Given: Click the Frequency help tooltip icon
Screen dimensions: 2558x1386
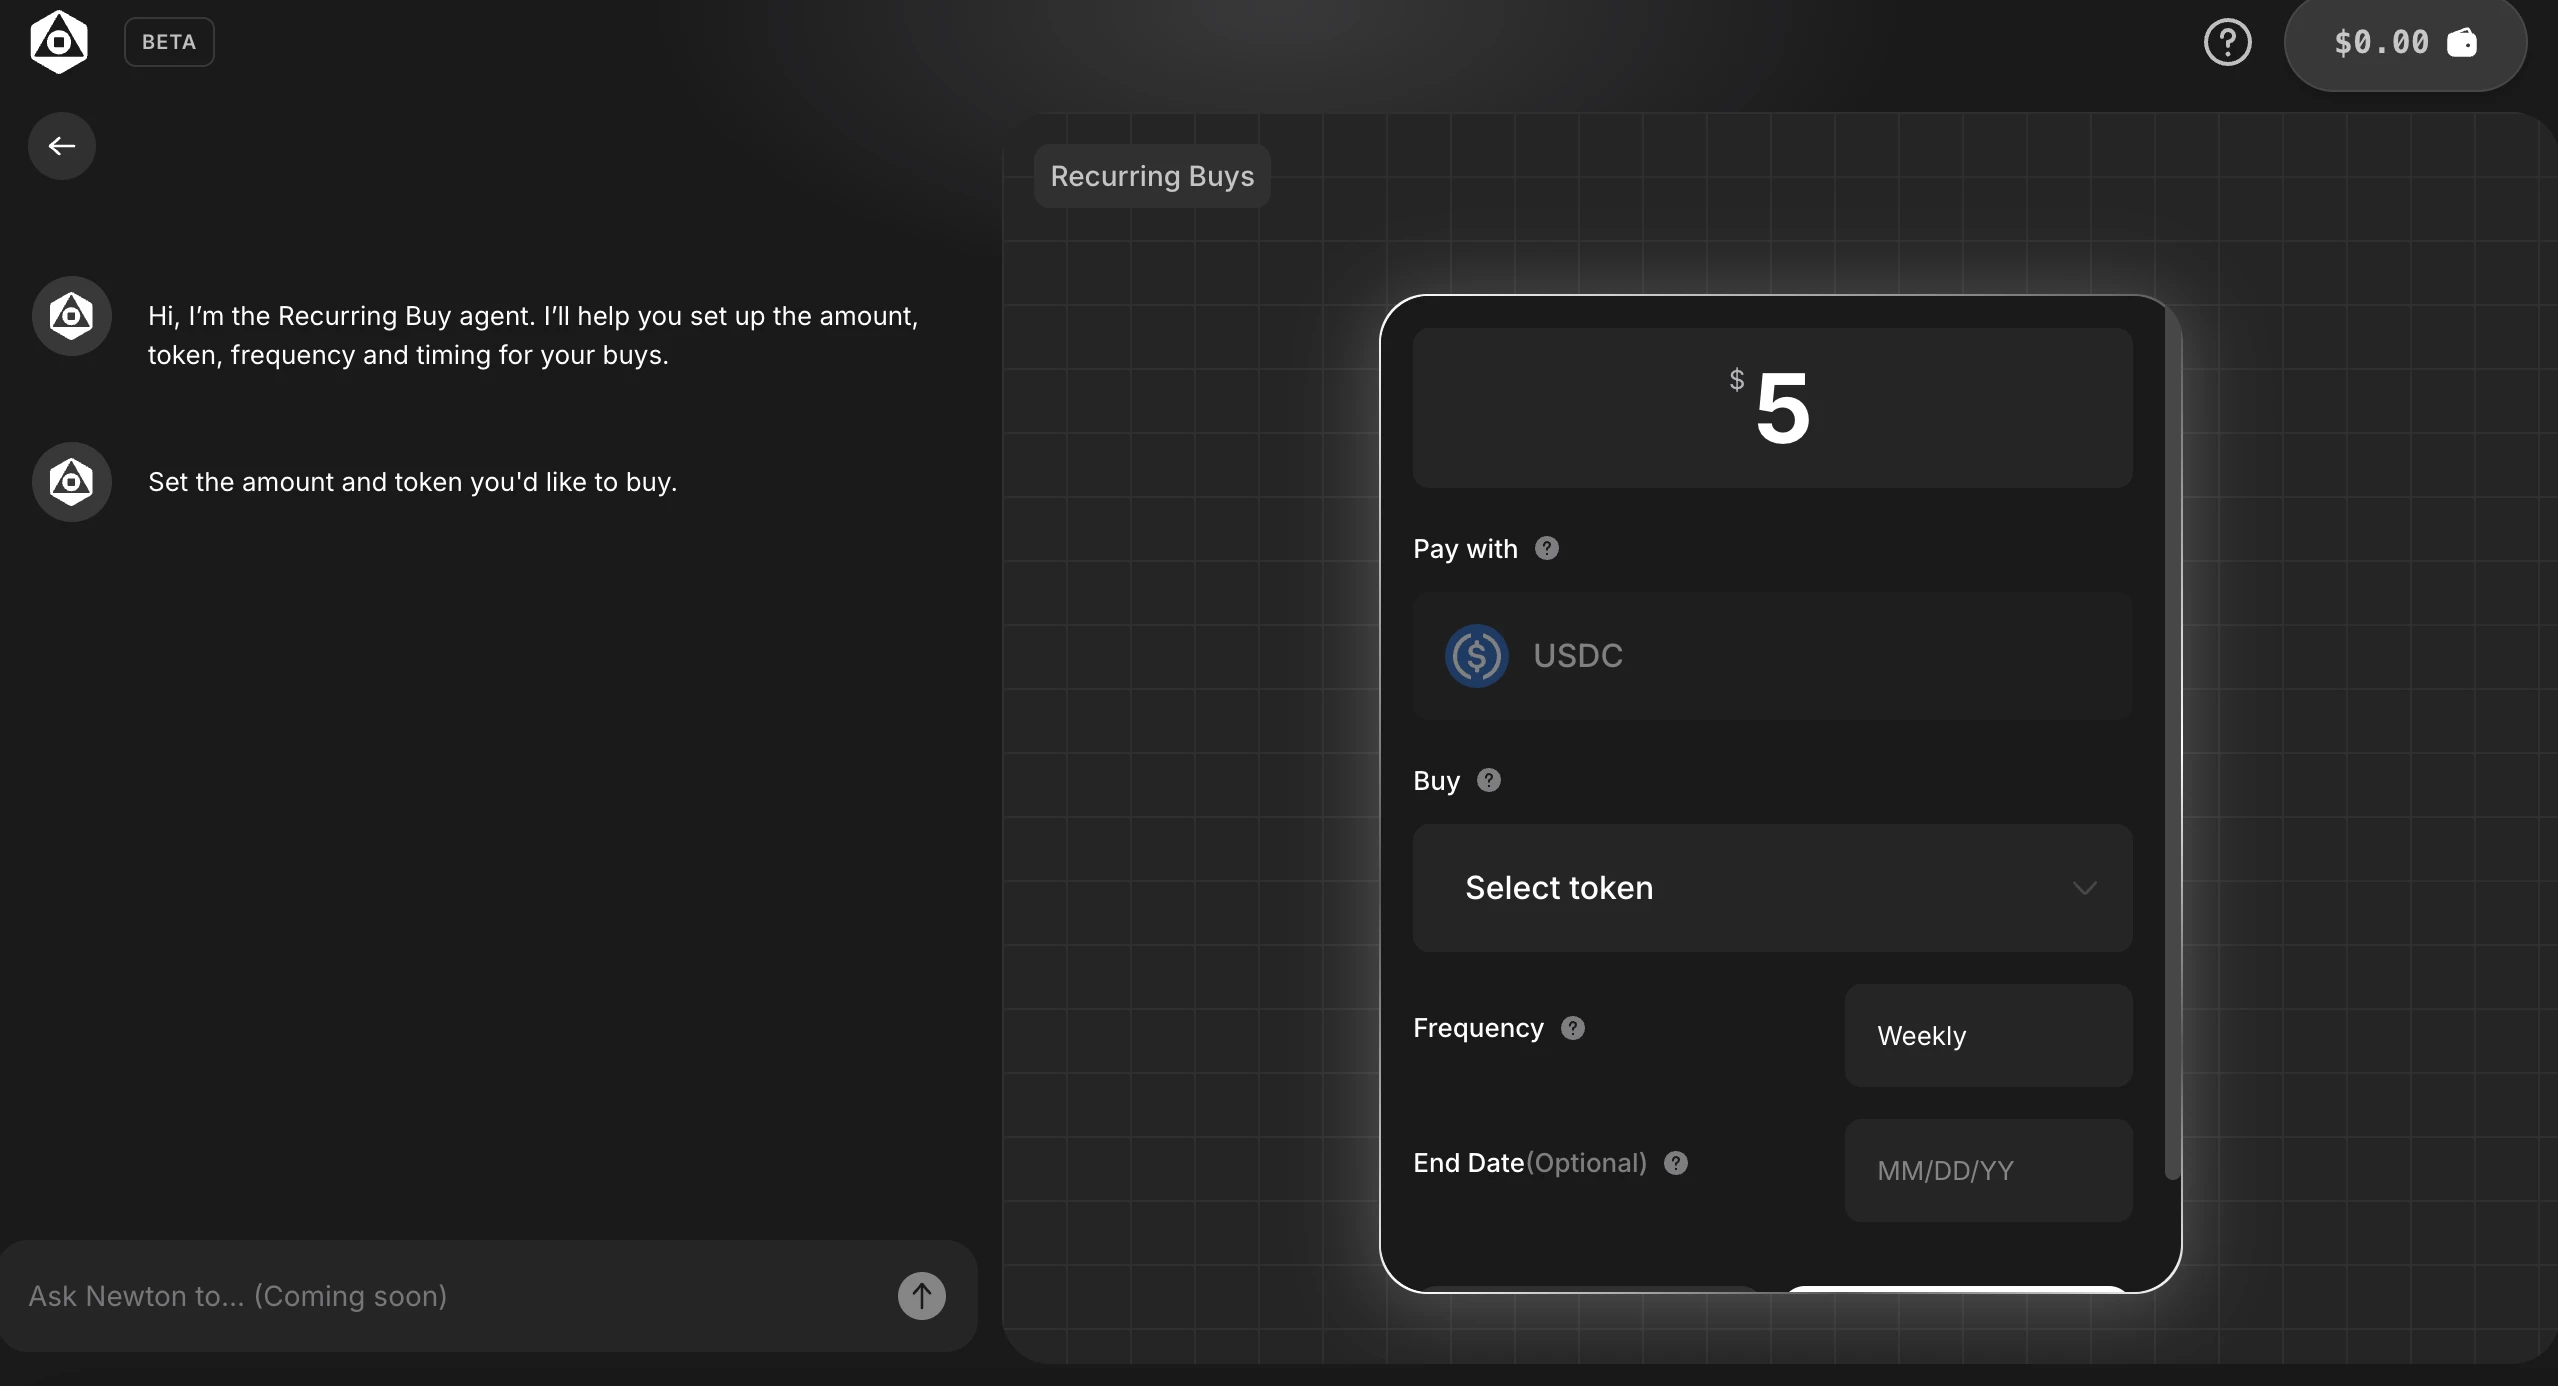Looking at the screenshot, I should click(x=1572, y=1028).
